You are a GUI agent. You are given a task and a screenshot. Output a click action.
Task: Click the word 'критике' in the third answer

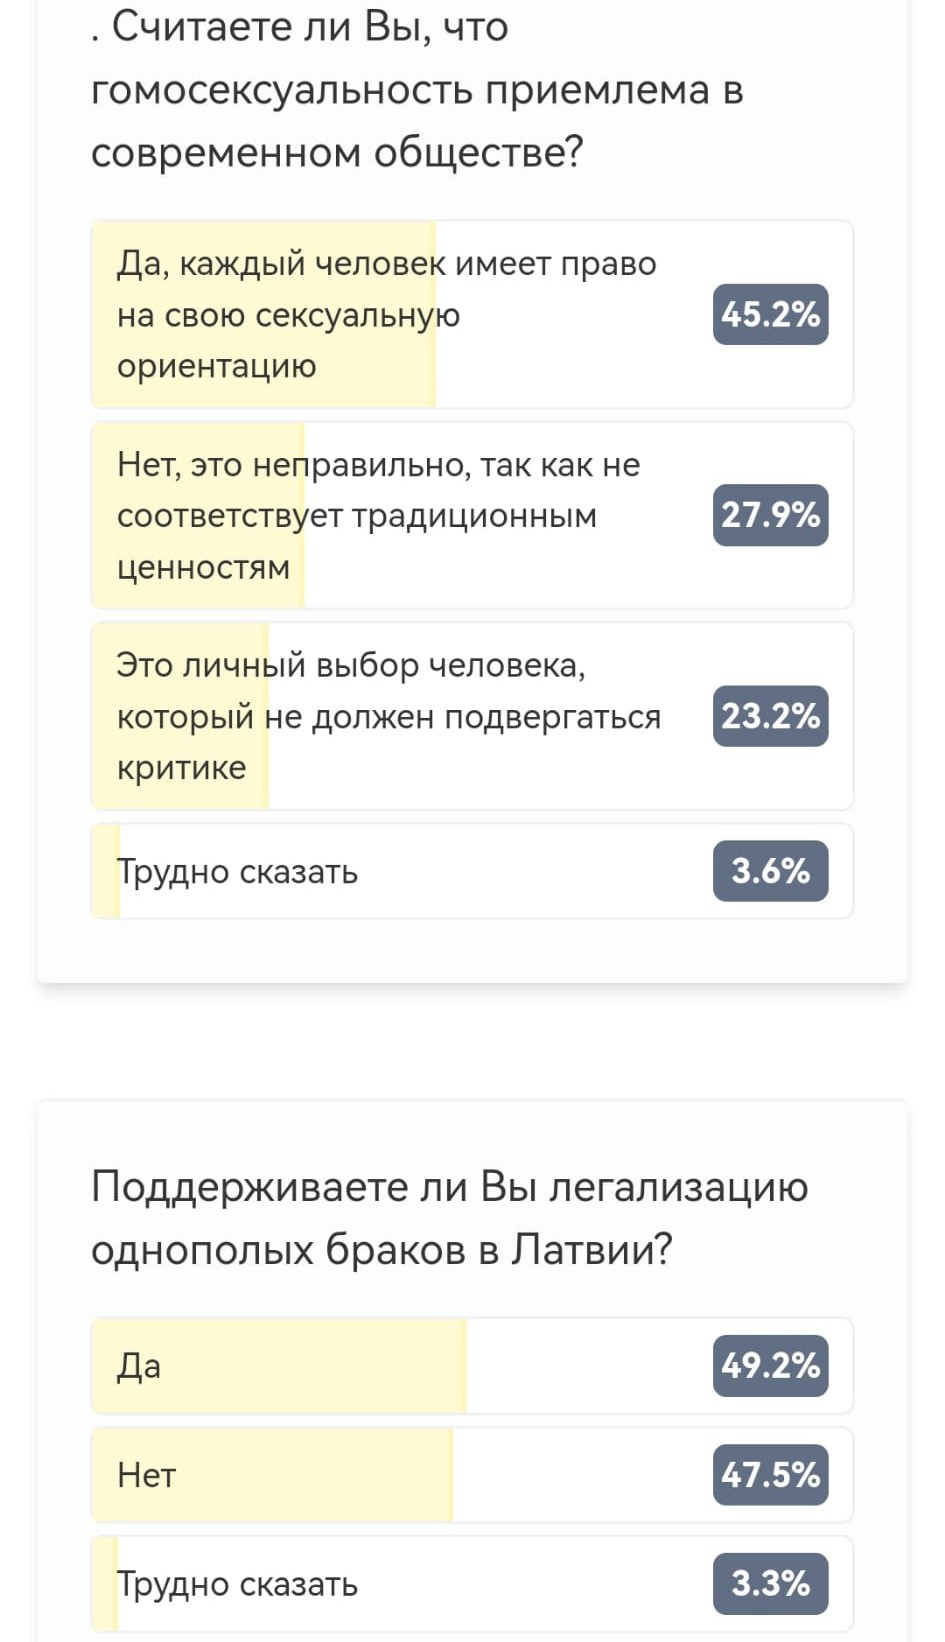coord(181,768)
